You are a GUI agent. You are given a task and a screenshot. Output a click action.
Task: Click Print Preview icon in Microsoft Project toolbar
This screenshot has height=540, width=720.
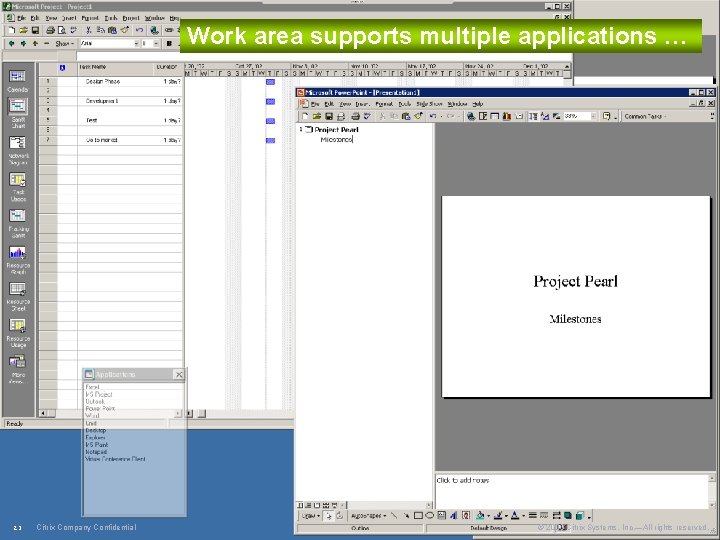click(62, 30)
